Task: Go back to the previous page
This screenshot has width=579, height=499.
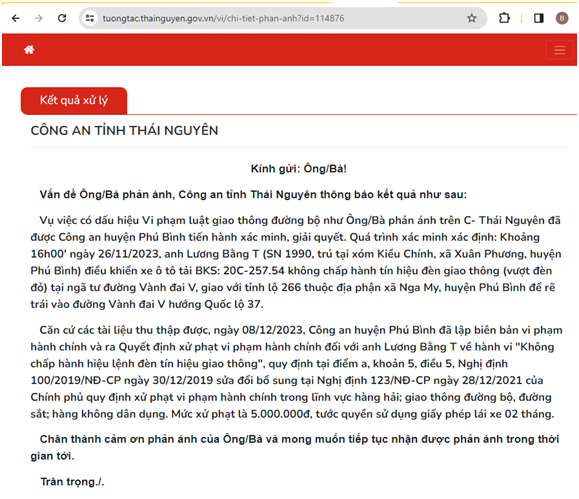Action: pos(16,18)
